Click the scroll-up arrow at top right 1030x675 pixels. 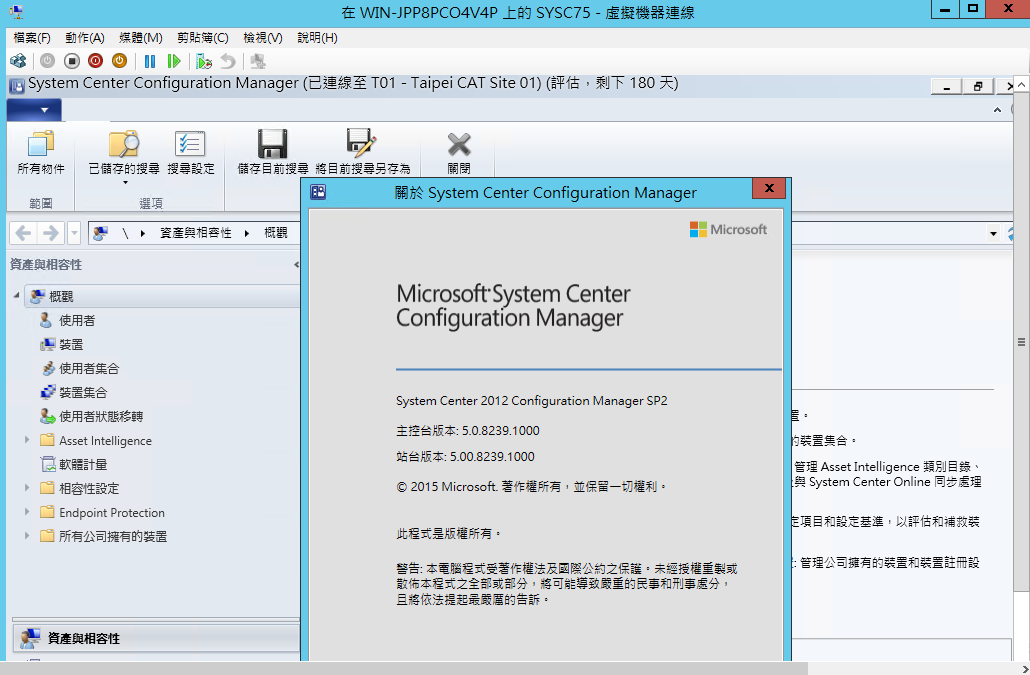(1021, 84)
